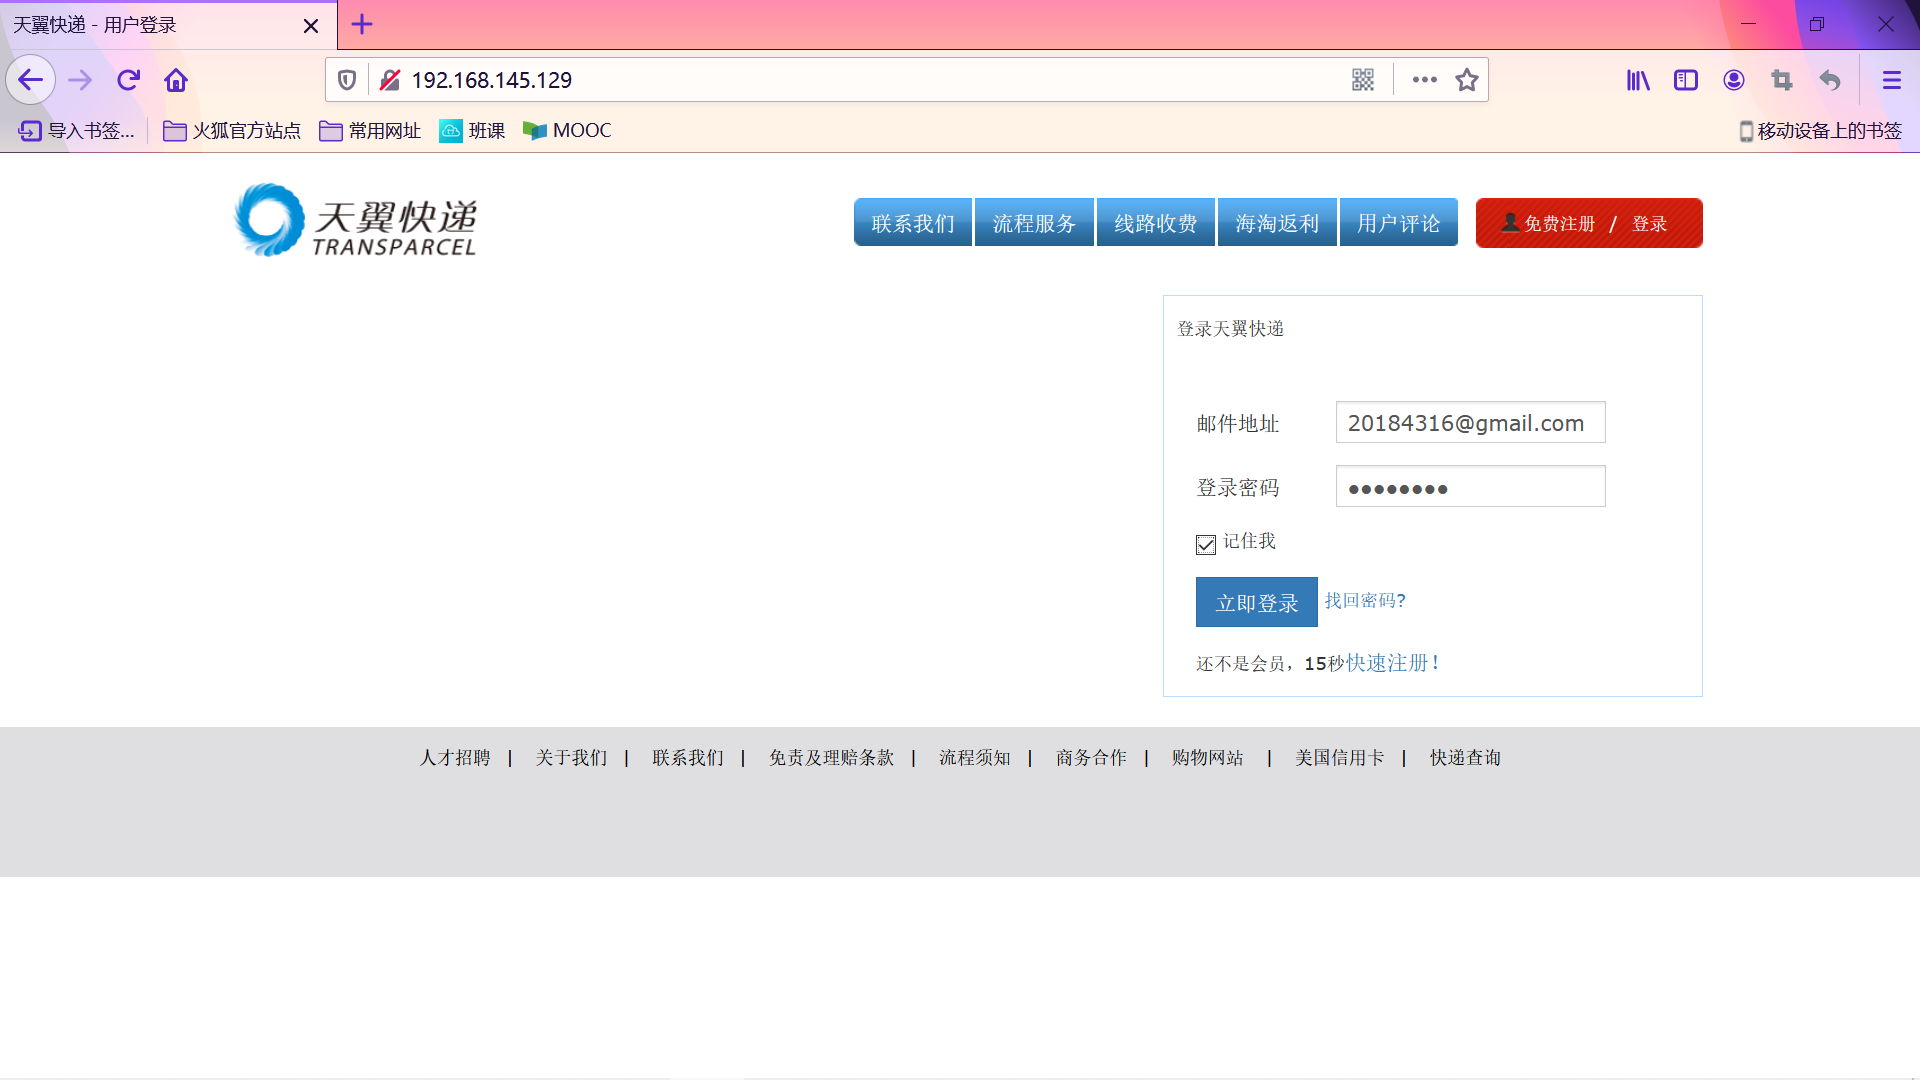
Task: Open page actions three-dots menu
Action: [x=1425, y=80]
